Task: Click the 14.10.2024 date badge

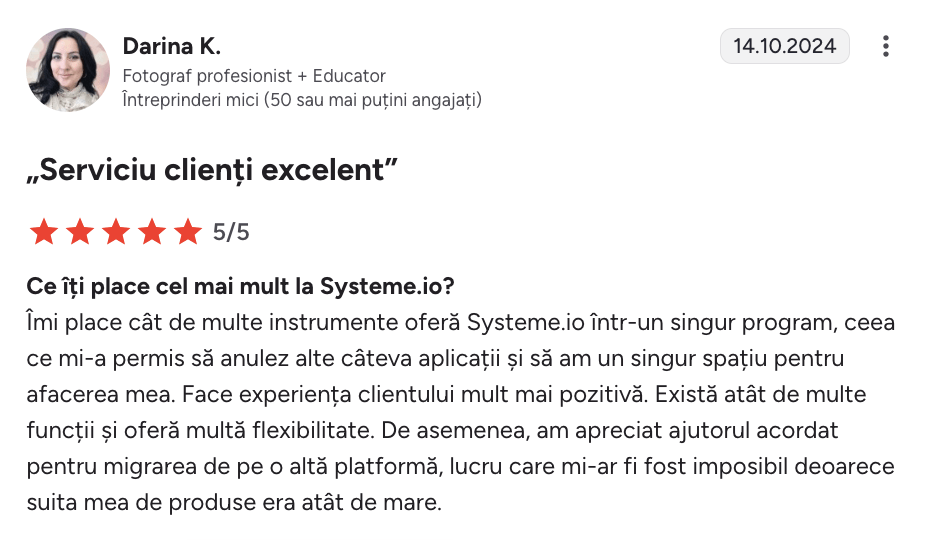Action: [784, 46]
